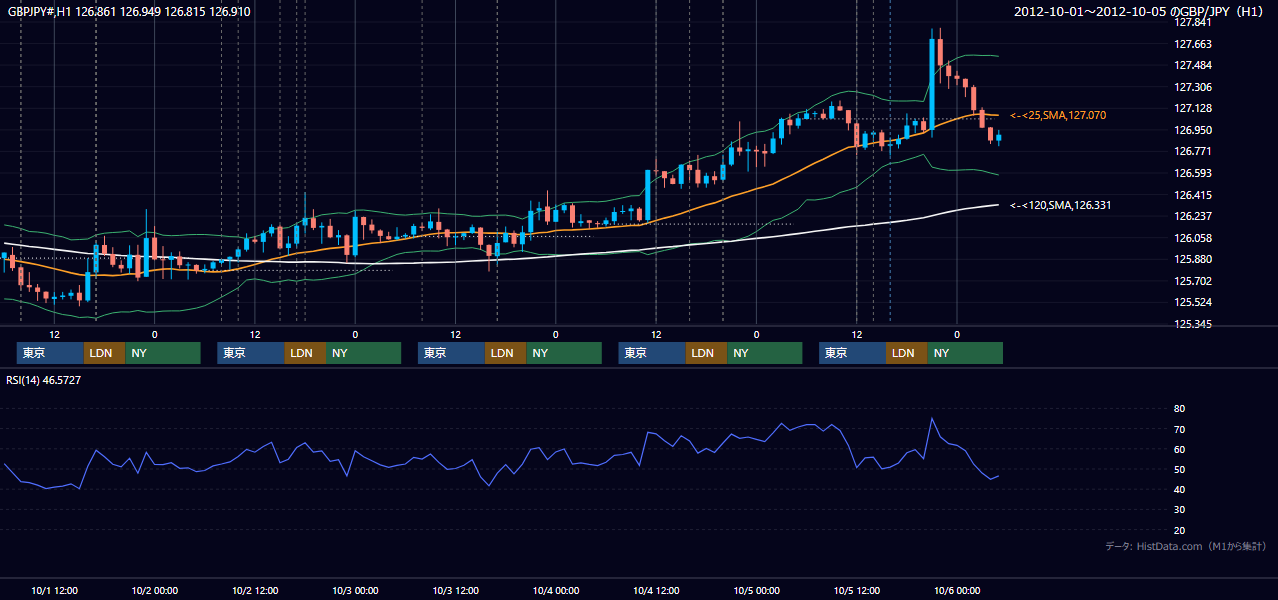Click the 10/1 LDN session block
The image size is (1278, 600).
coord(104,353)
